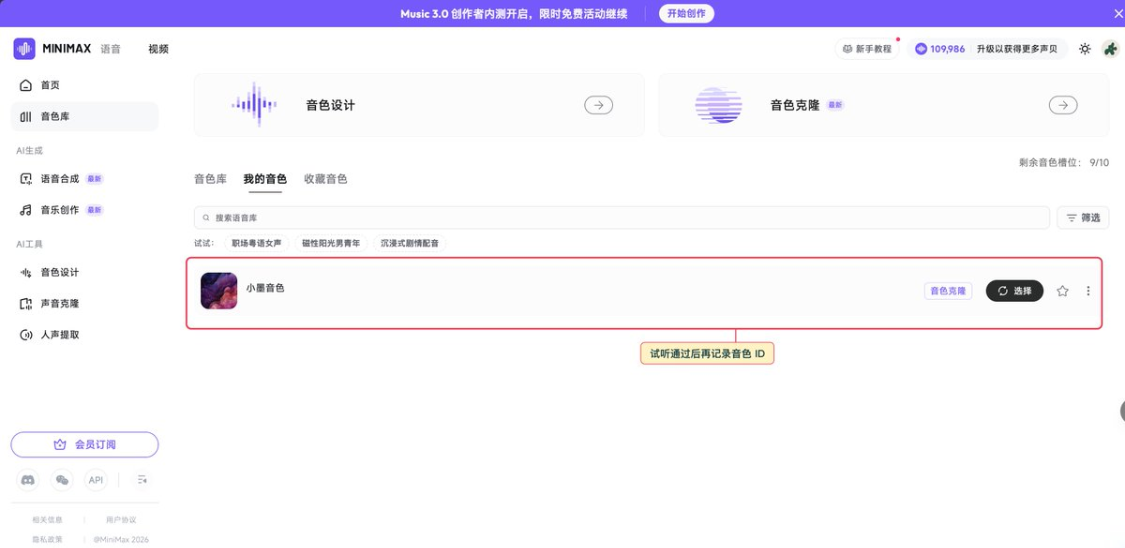Screen dimensions: 1125x548
Task: Open the 用户协议 footer link
Action: [121, 520]
